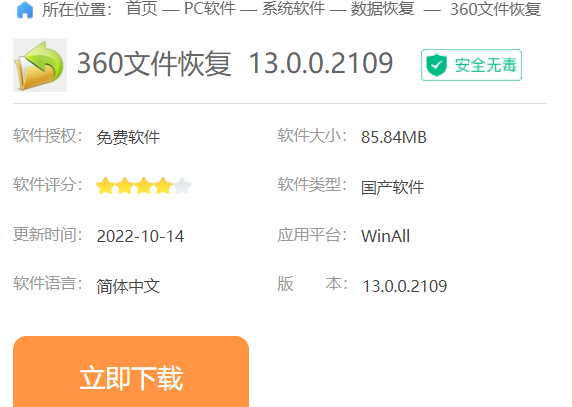Open the 系统软件 breadcrumb category
The image size is (572, 407).
[293, 9]
